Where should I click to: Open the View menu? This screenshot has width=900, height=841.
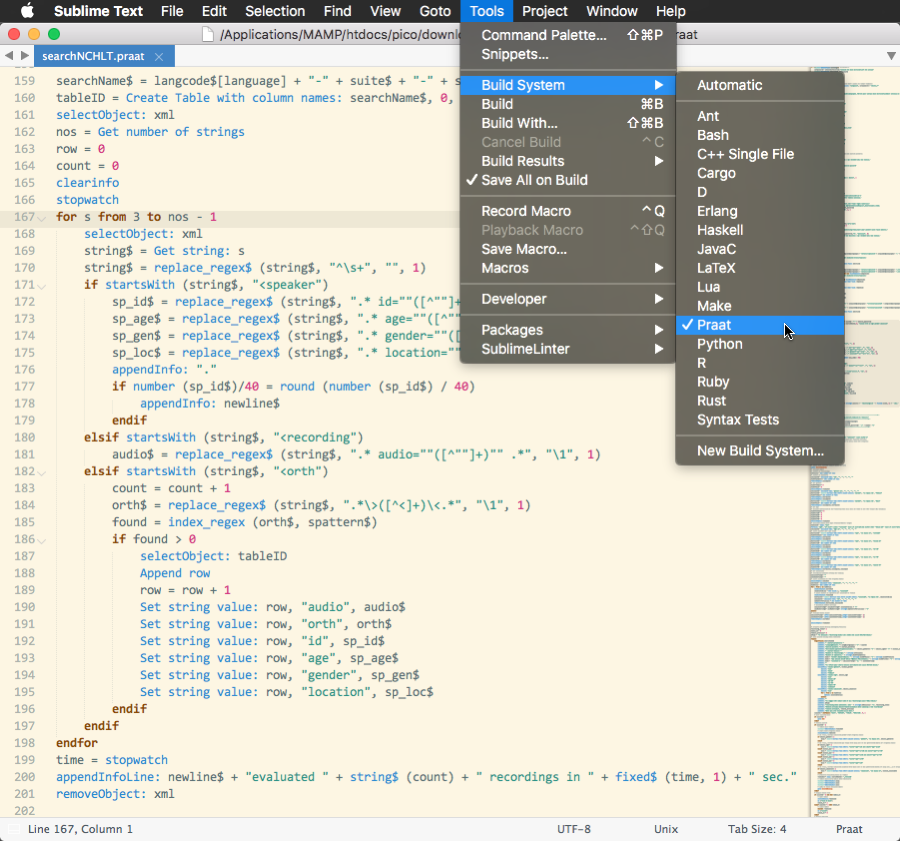[x=385, y=11]
